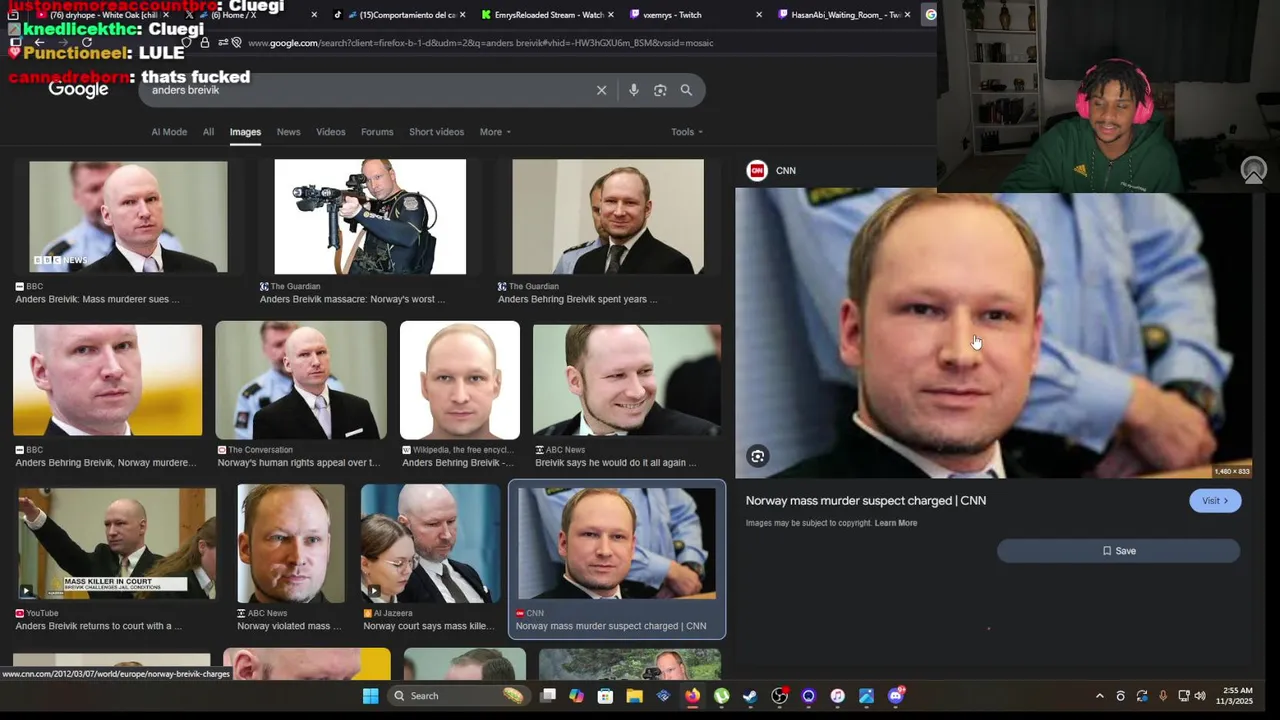Click the CNN source name in the preview

click(x=786, y=170)
